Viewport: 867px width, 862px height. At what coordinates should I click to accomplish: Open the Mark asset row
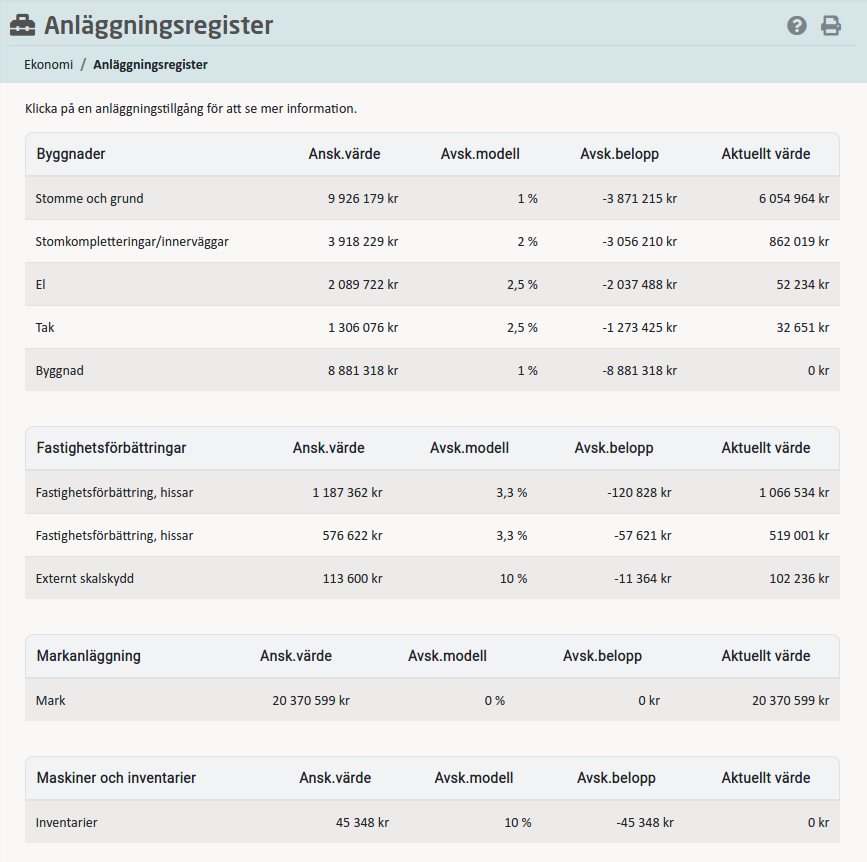coord(50,701)
